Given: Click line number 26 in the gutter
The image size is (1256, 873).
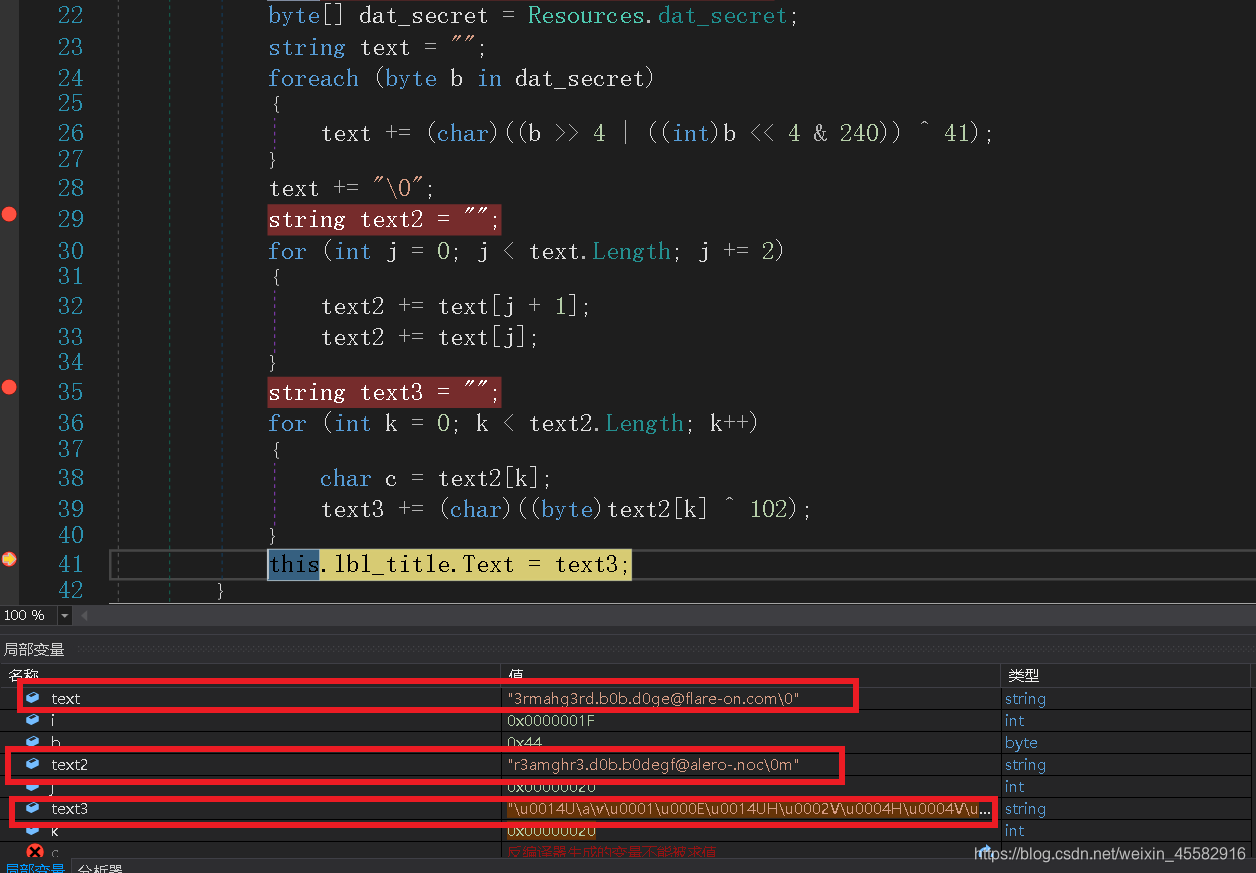Looking at the screenshot, I should click(71, 132).
